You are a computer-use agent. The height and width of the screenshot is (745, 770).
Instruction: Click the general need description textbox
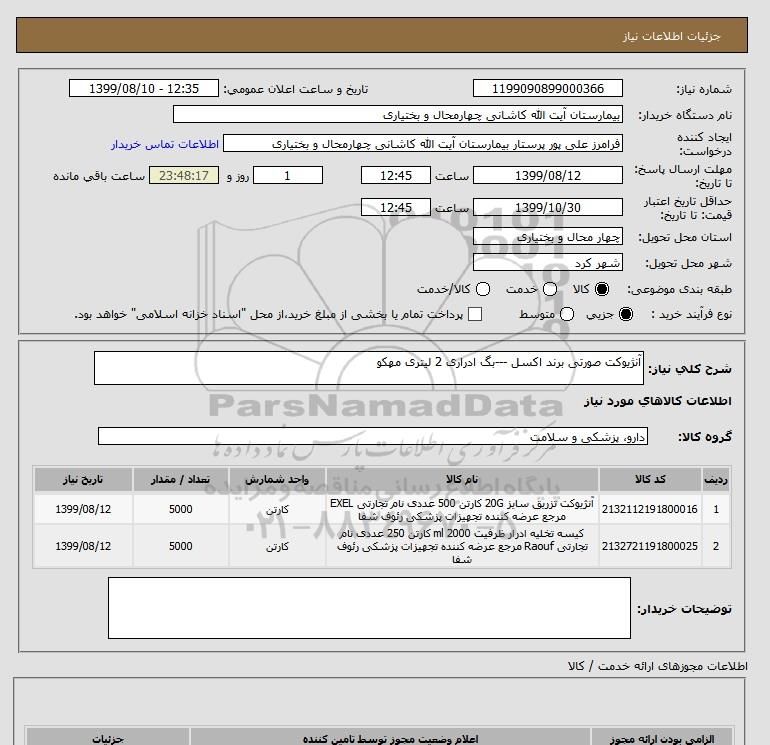point(369,368)
